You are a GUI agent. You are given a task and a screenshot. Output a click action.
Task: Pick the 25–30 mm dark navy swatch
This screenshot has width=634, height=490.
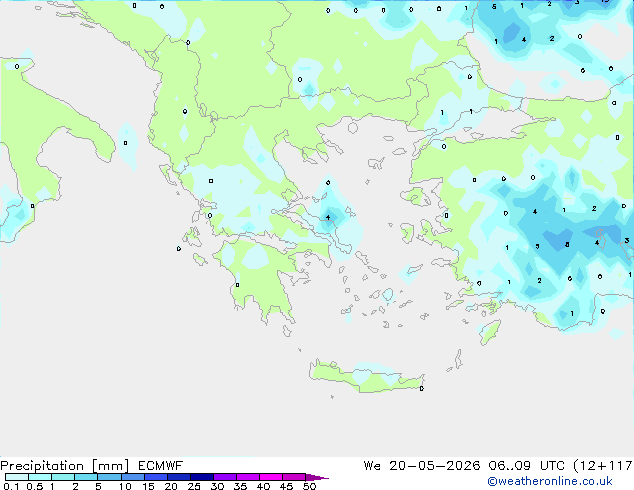click(x=202, y=477)
